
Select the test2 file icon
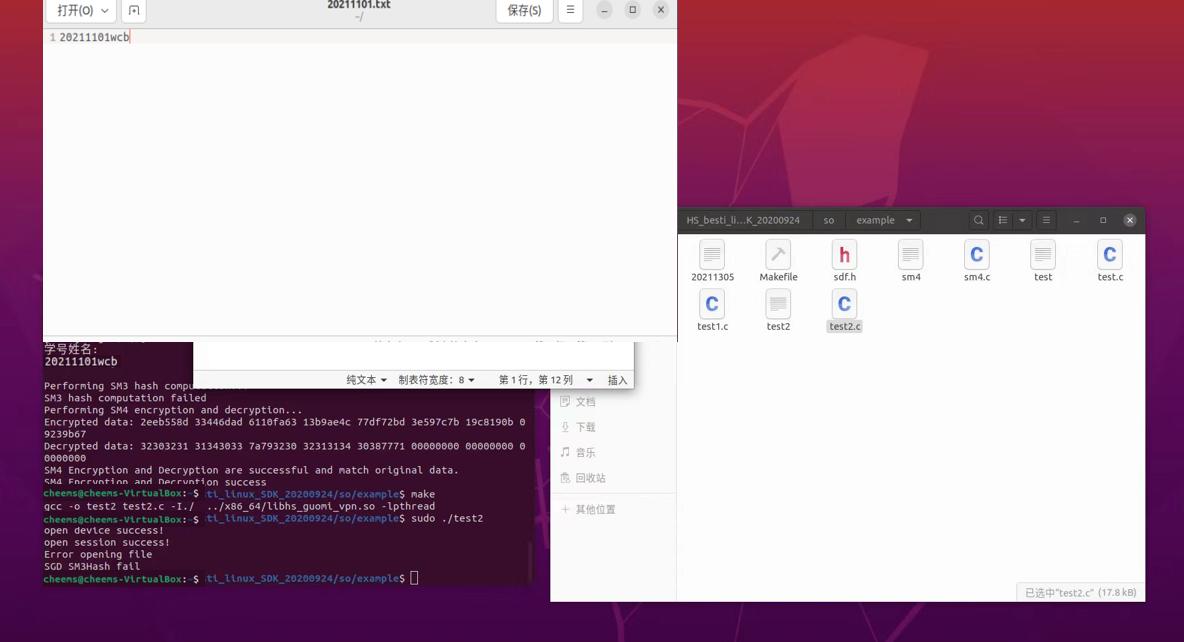[x=778, y=310]
